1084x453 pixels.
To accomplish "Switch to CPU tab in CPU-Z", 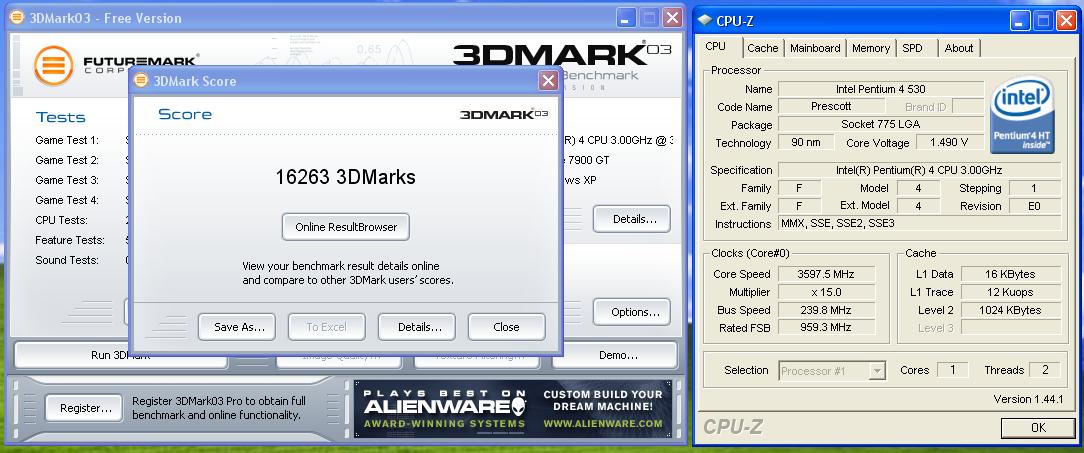I will (716, 46).
